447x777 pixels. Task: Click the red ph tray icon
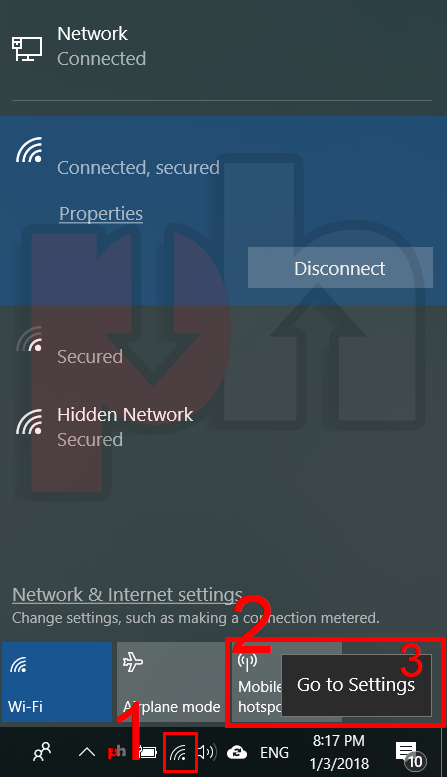117,753
